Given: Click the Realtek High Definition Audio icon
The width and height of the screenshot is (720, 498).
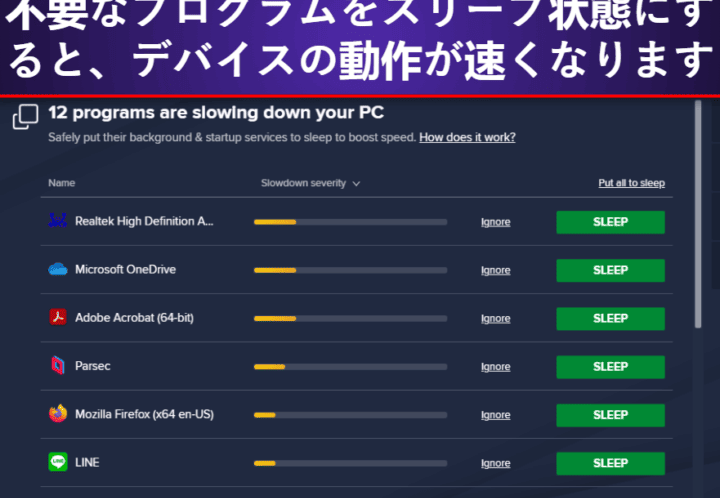Looking at the screenshot, I should point(58,221).
